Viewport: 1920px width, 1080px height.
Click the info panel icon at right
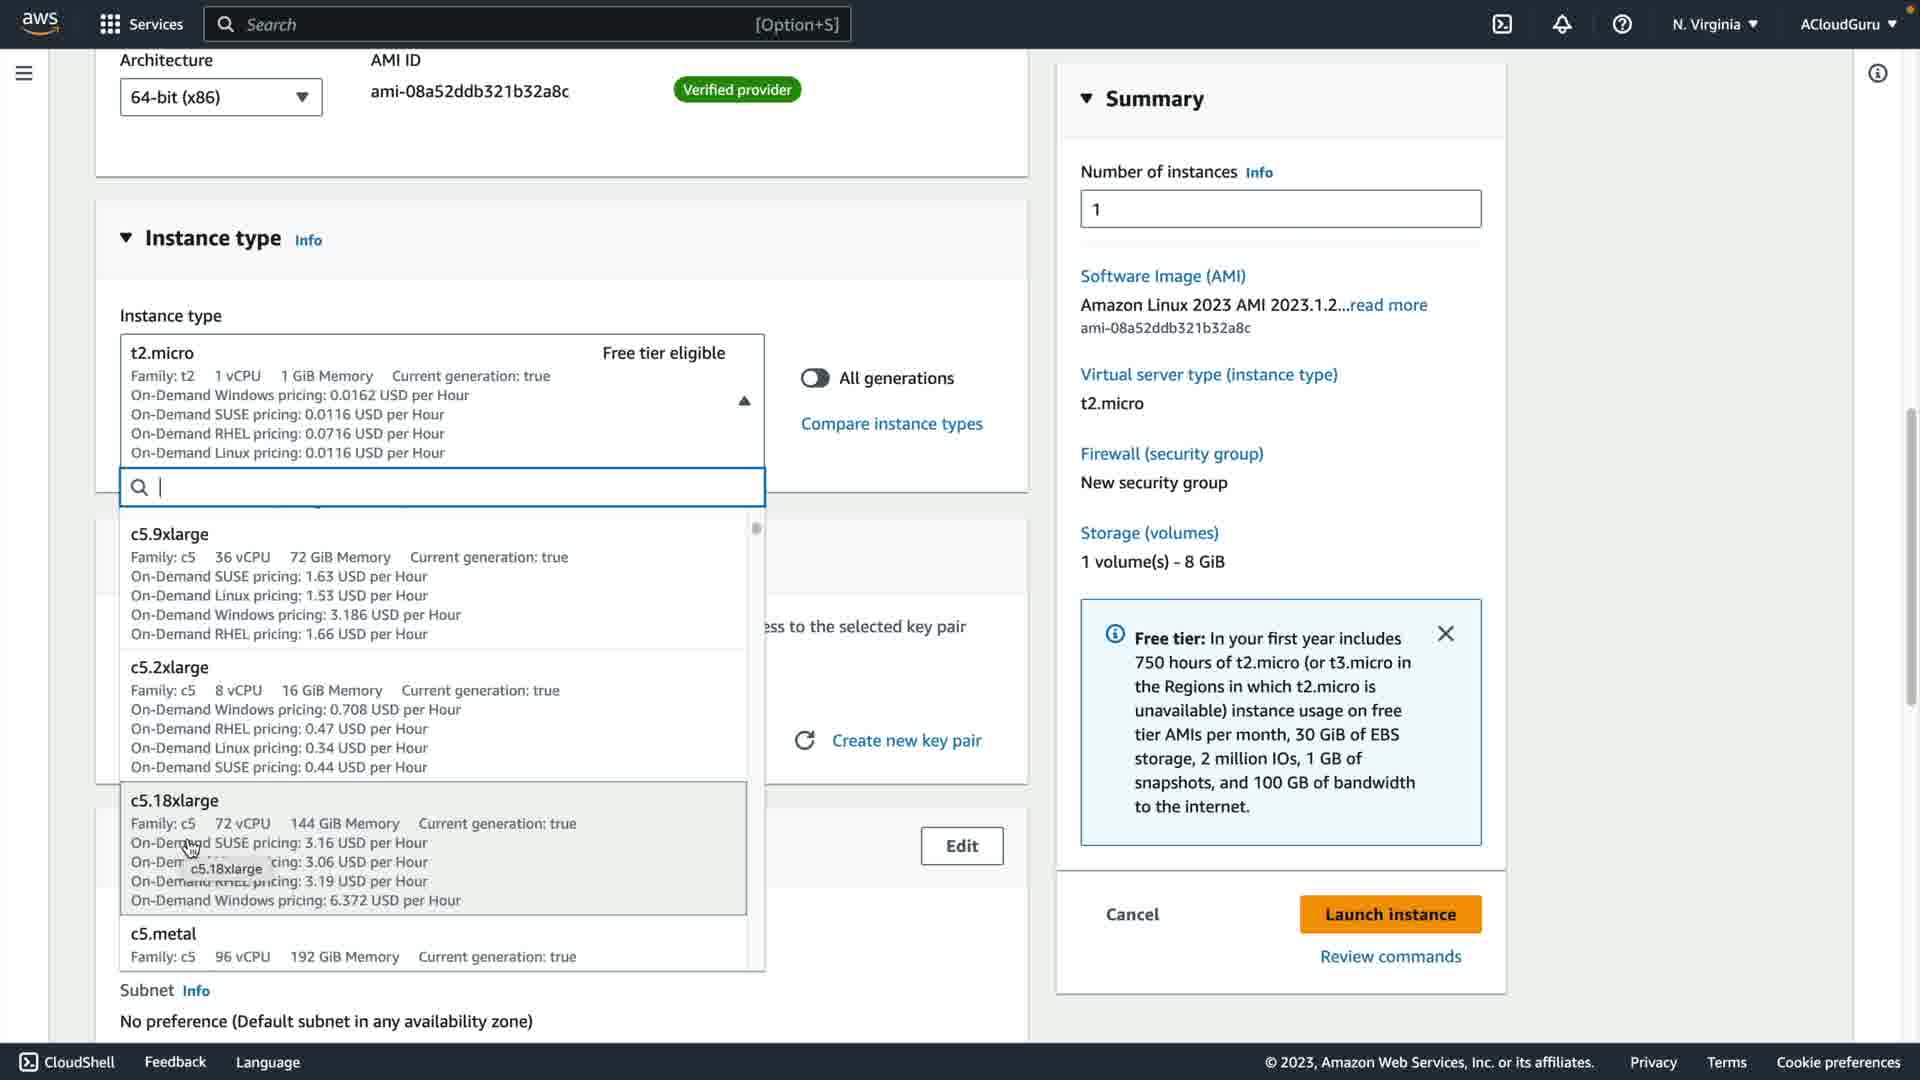click(x=1878, y=73)
